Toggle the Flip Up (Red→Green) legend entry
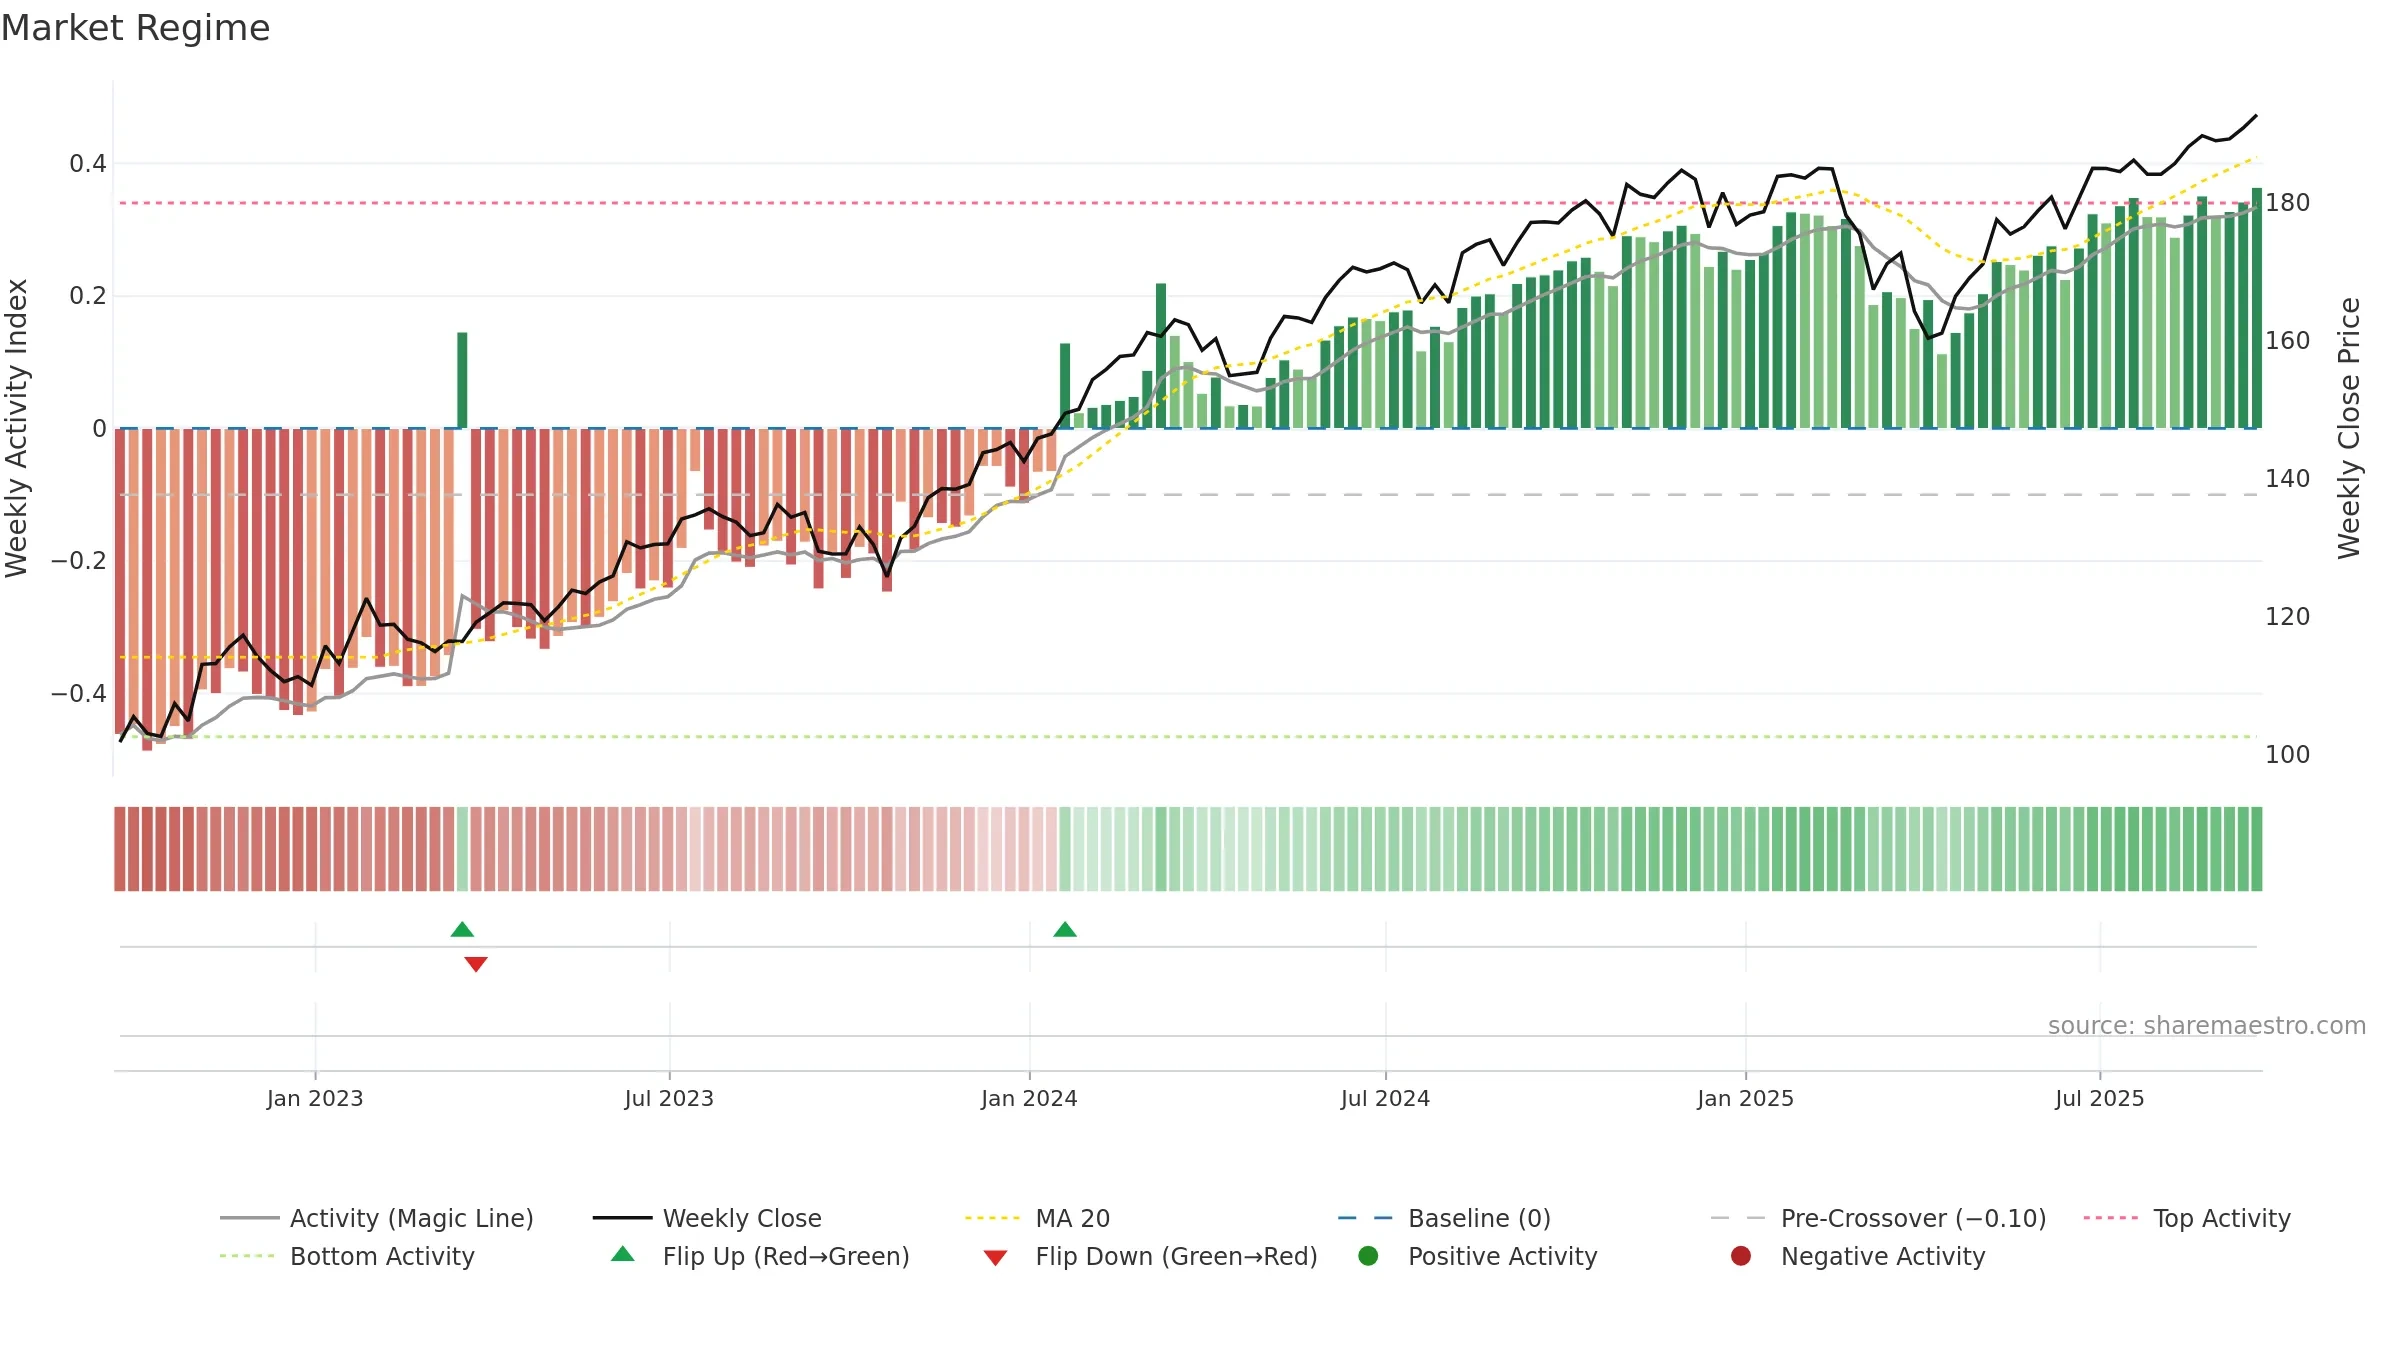 tap(760, 1256)
